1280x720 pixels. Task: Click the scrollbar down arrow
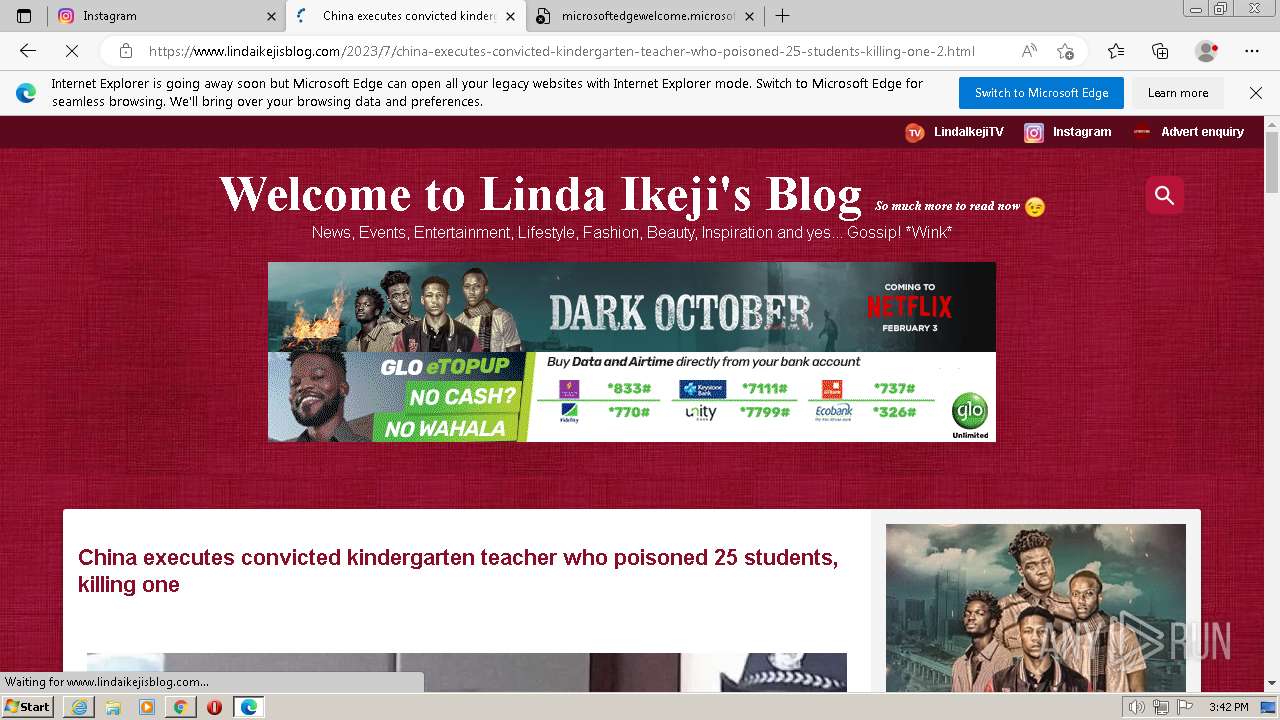pyautogui.click(x=1272, y=684)
